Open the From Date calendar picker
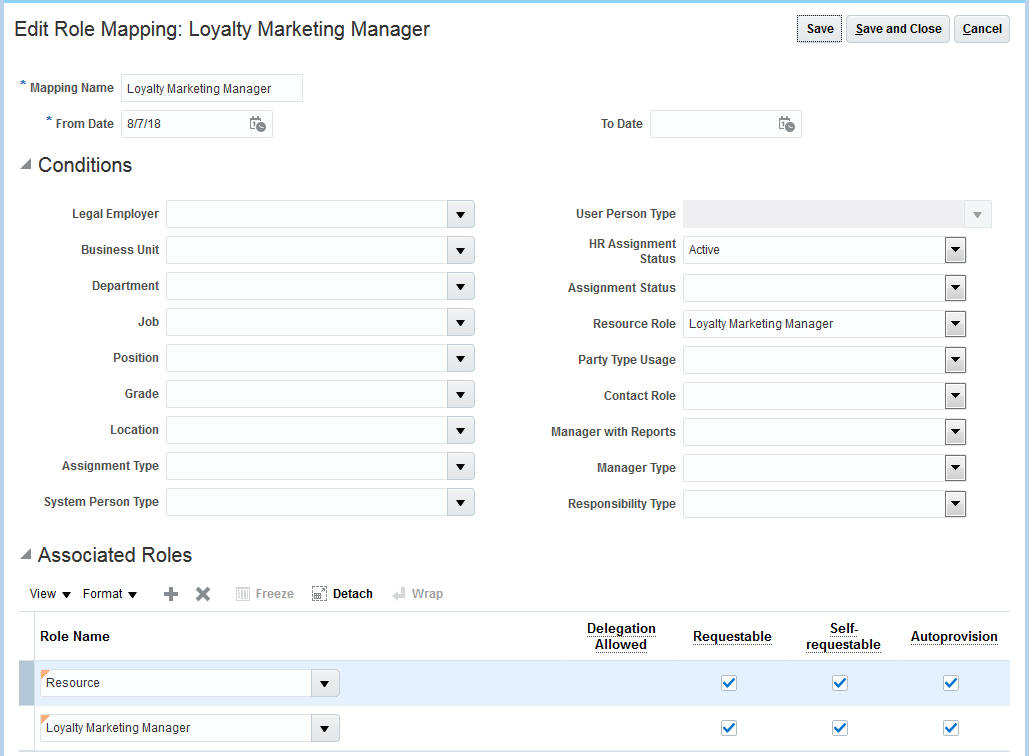 click(257, 124)
